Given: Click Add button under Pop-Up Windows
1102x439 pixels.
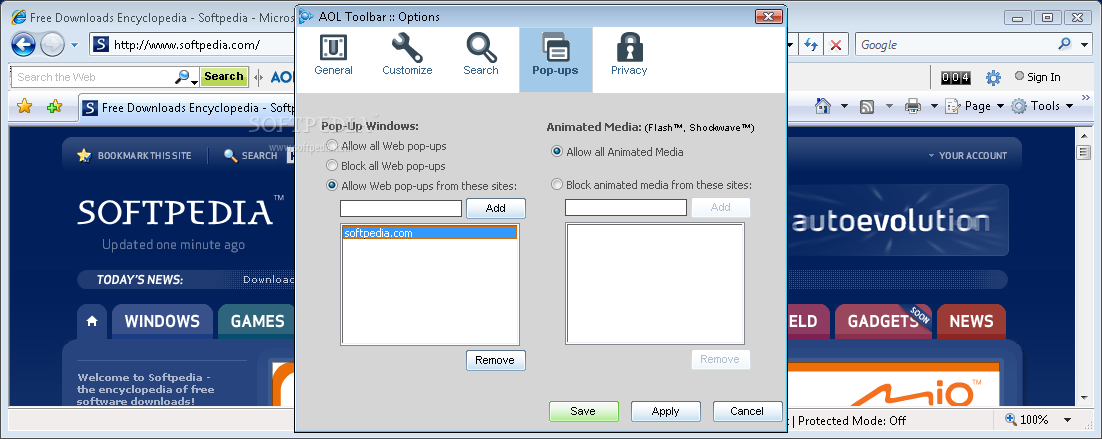Looking at the screenshot, I should [495, 208].
